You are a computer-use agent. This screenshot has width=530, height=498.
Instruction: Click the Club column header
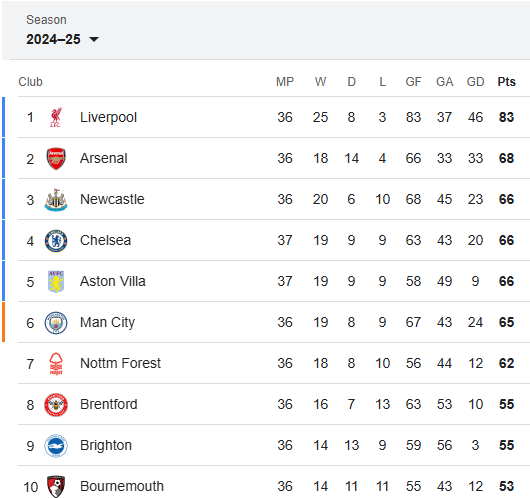(30, 82)
